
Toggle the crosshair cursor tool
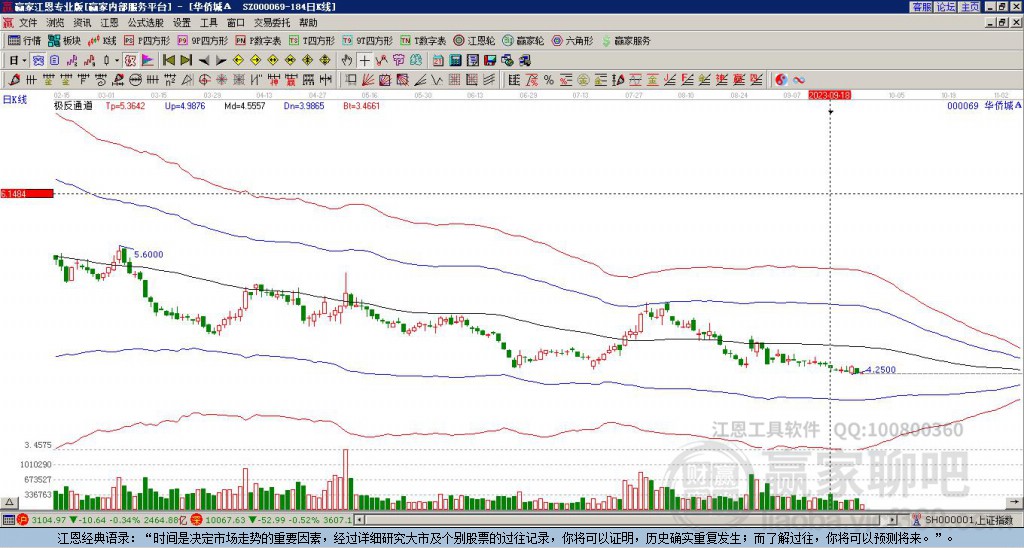(364, 60)
